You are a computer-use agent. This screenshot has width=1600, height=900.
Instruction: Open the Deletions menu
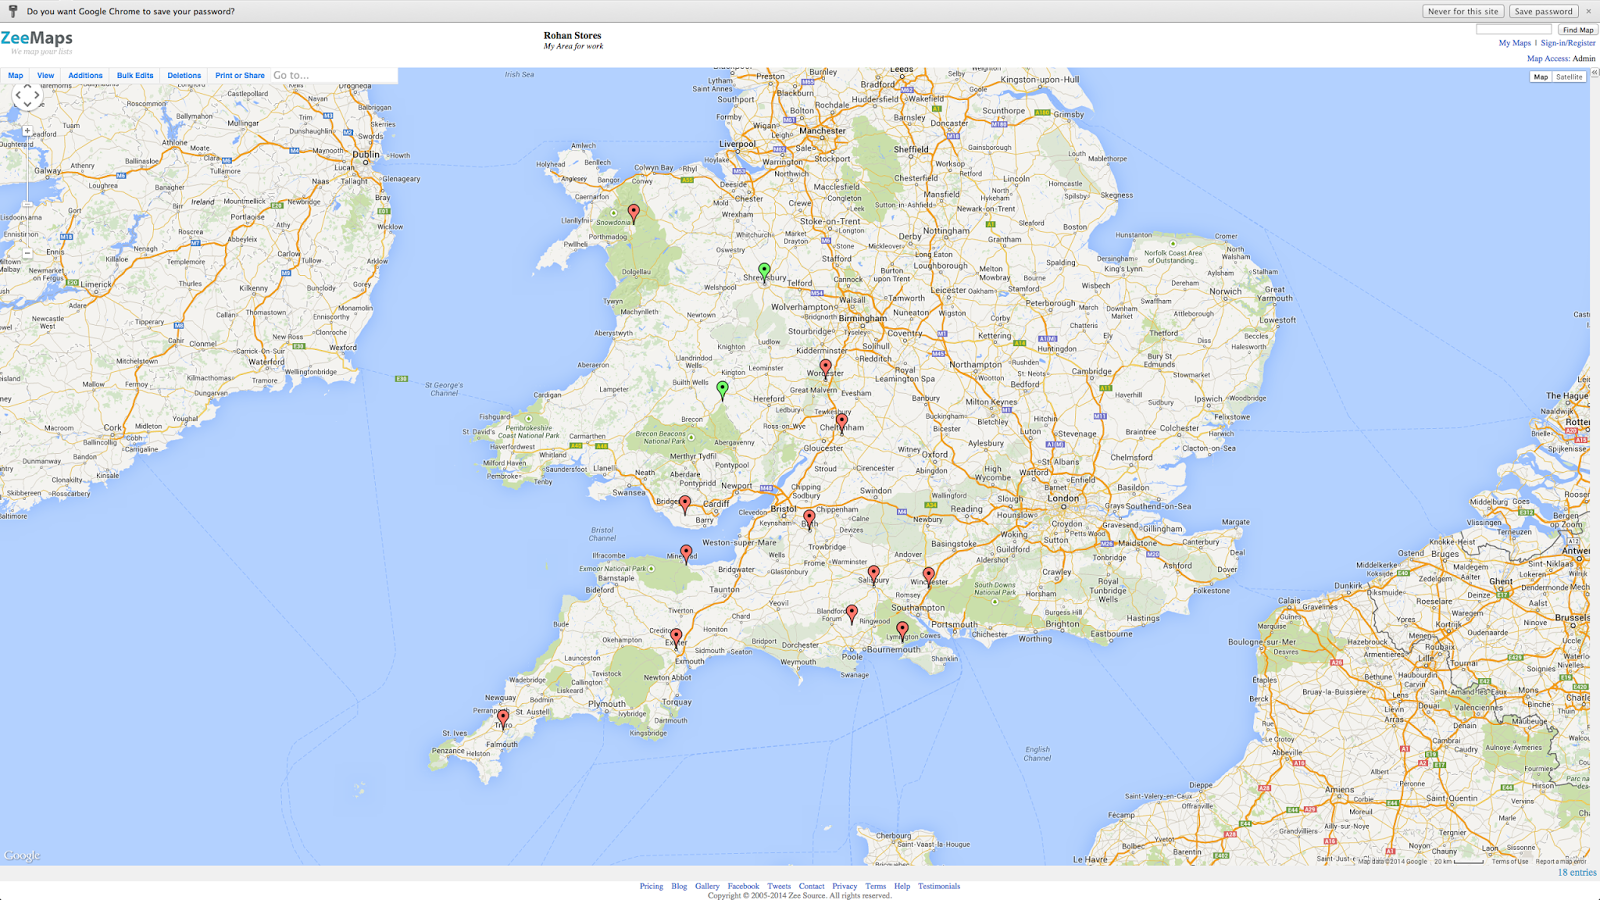[x=184, y=75]
